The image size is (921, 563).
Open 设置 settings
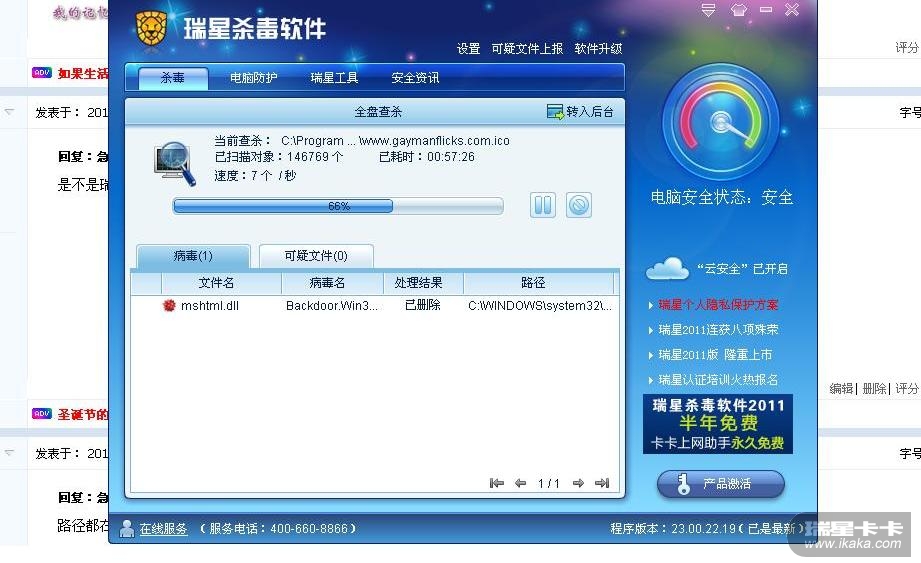[468, 49]
